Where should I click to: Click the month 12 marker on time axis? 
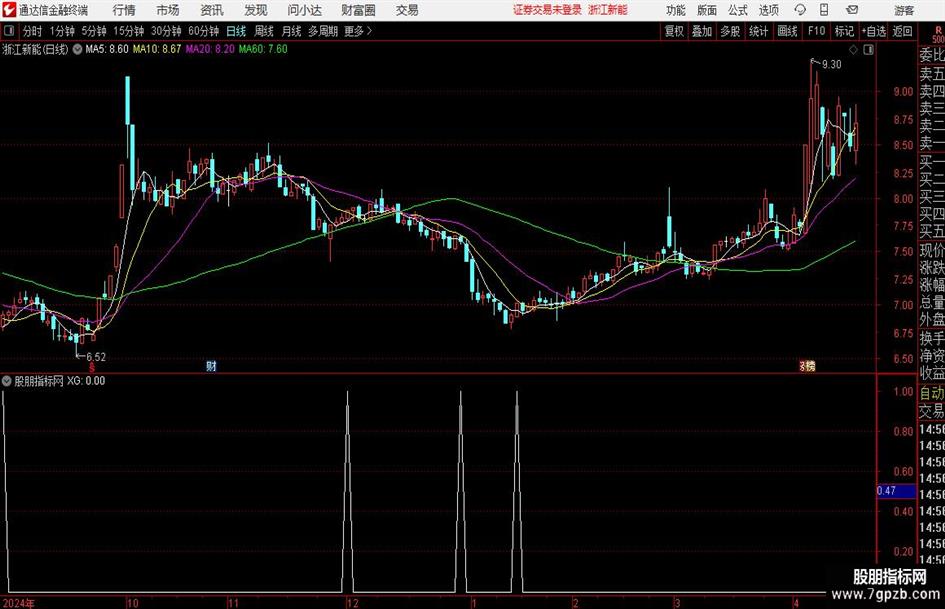click(353, 603)
